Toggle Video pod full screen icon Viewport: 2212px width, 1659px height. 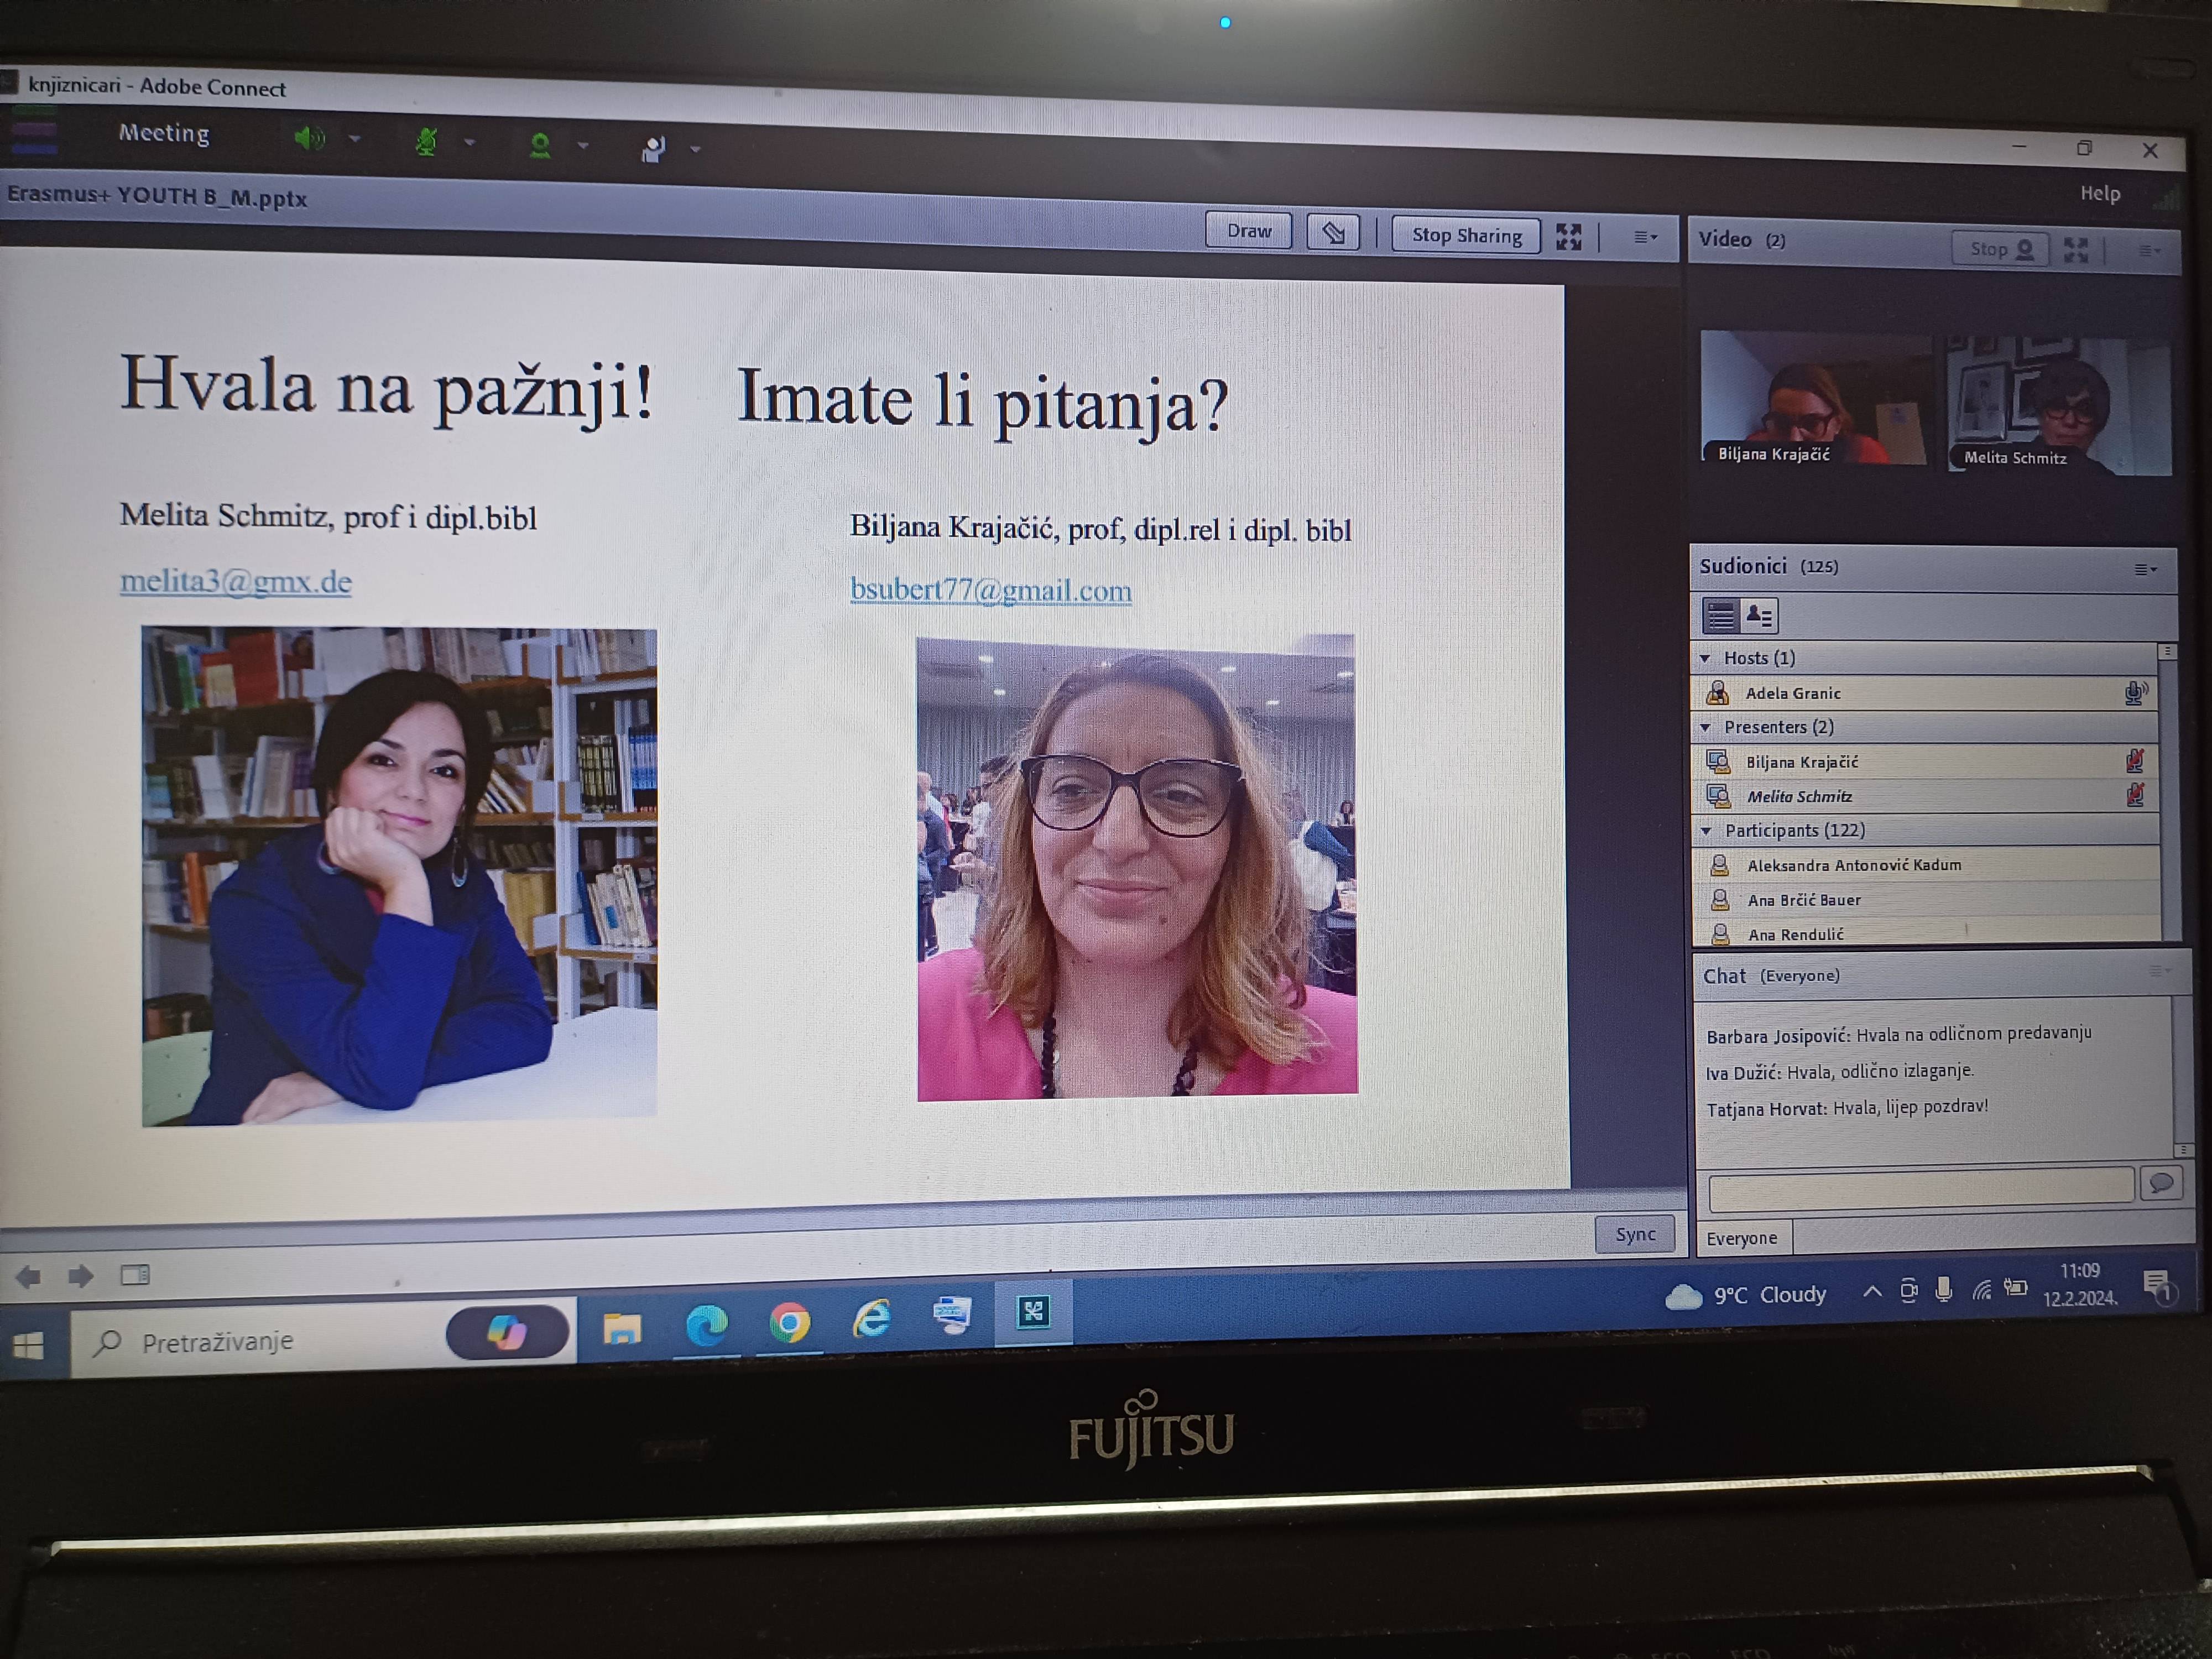pyautogui.click(x=2076, y=250)
